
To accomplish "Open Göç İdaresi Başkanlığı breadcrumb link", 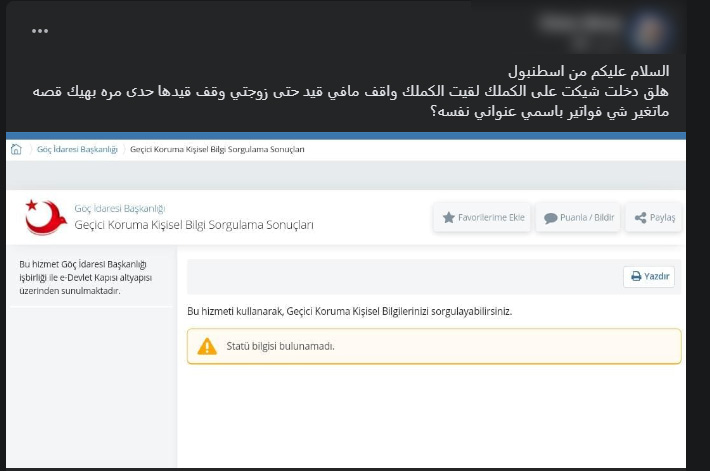I will 77,149.
